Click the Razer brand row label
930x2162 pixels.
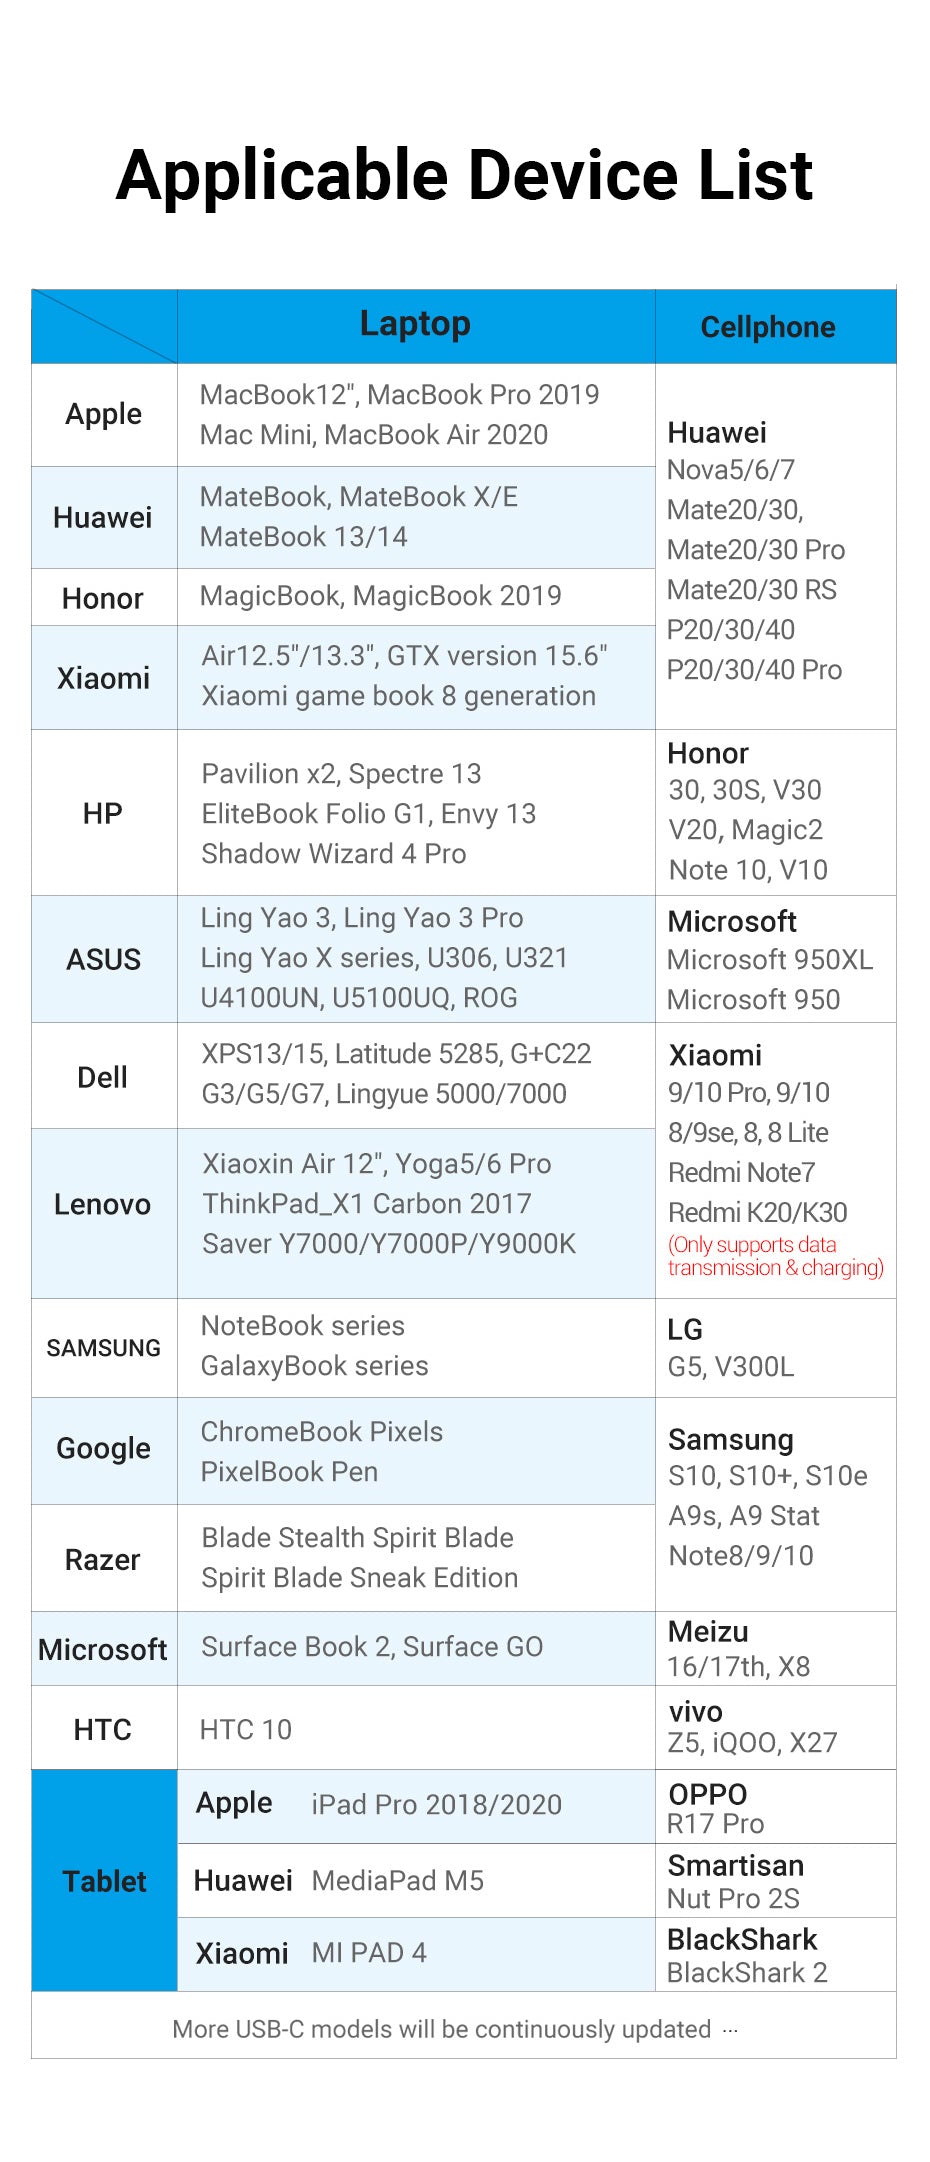(103, 1560)
